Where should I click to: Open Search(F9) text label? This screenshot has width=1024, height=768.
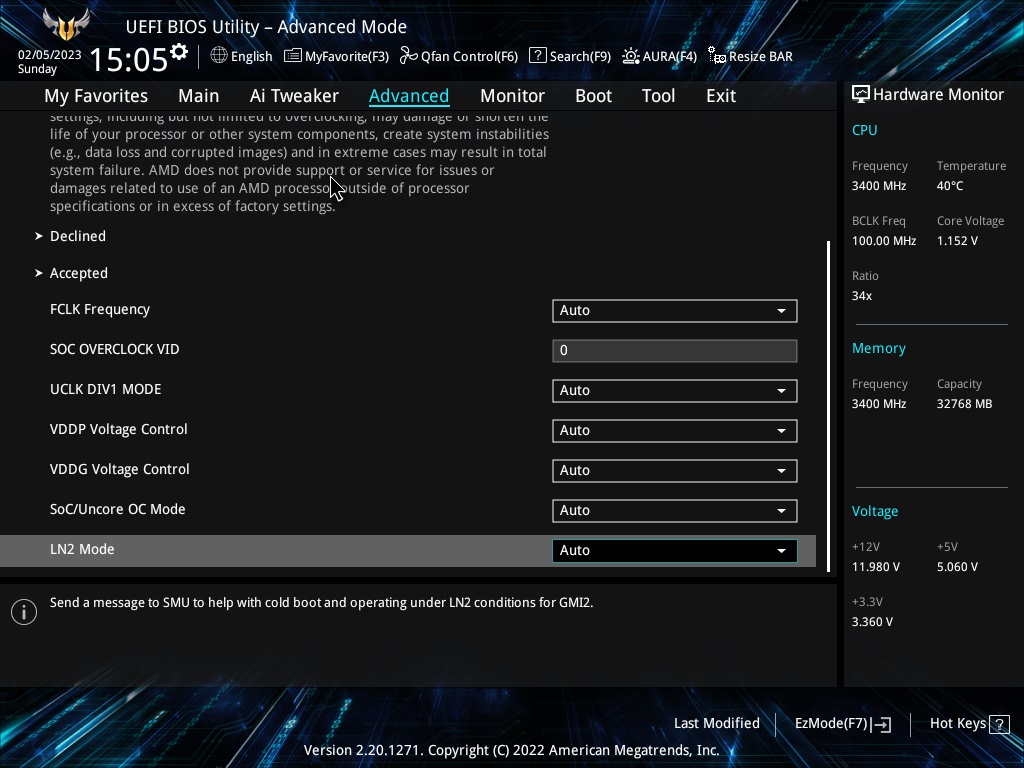pos(580,57)
